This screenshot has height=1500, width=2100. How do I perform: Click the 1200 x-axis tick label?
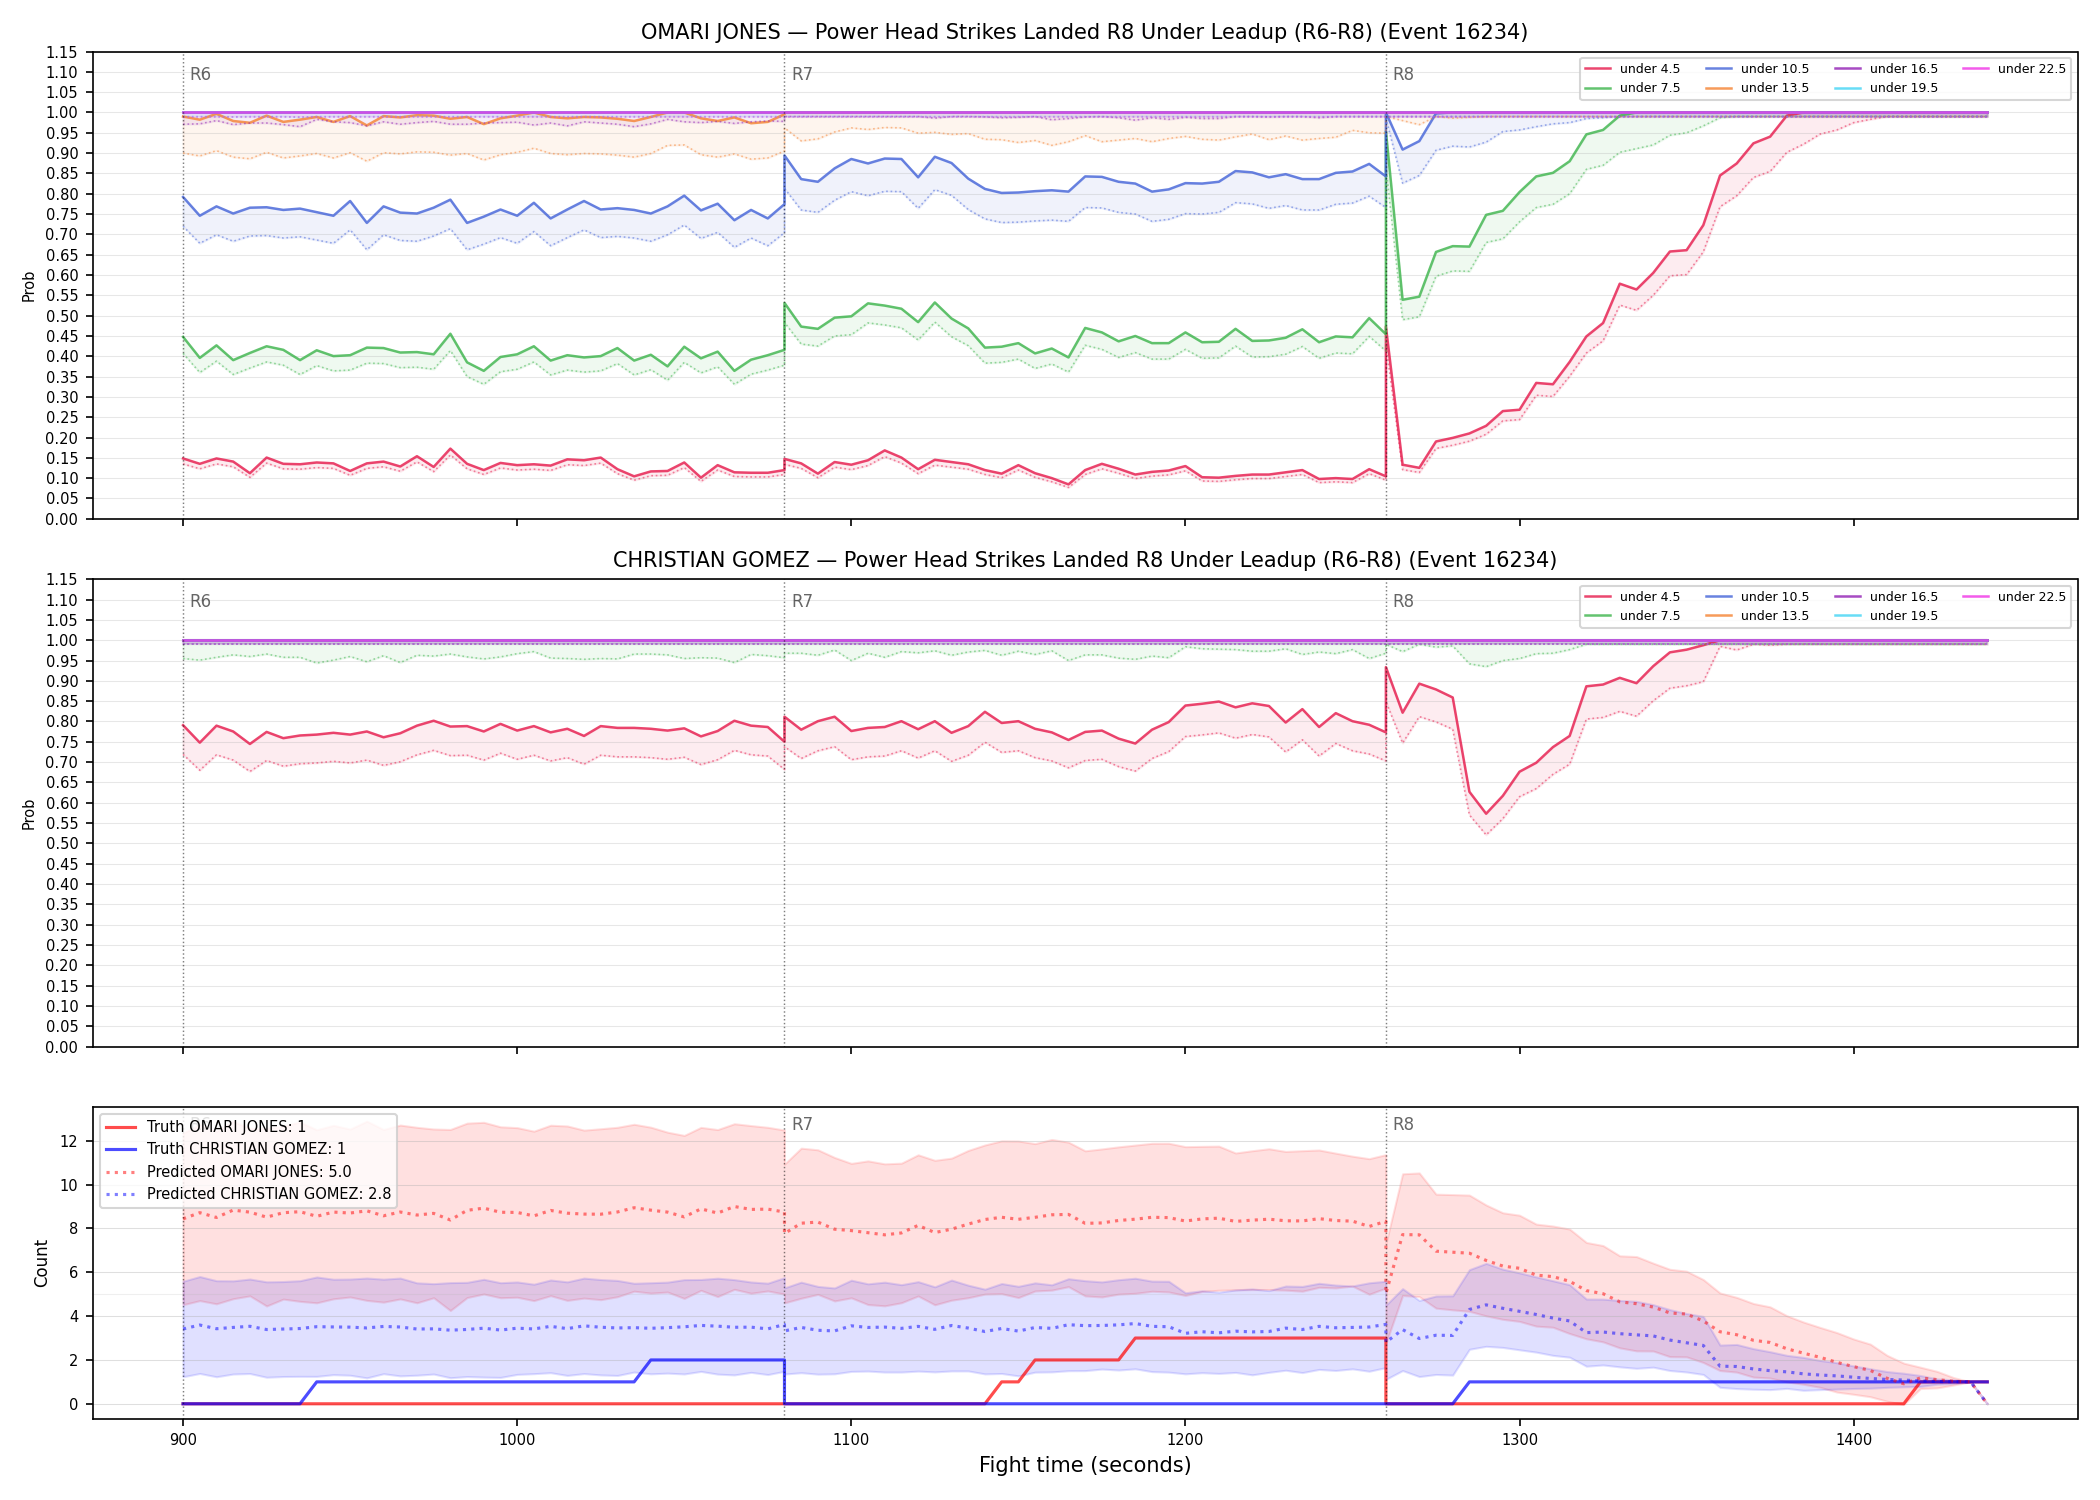coord(1185,1438)
